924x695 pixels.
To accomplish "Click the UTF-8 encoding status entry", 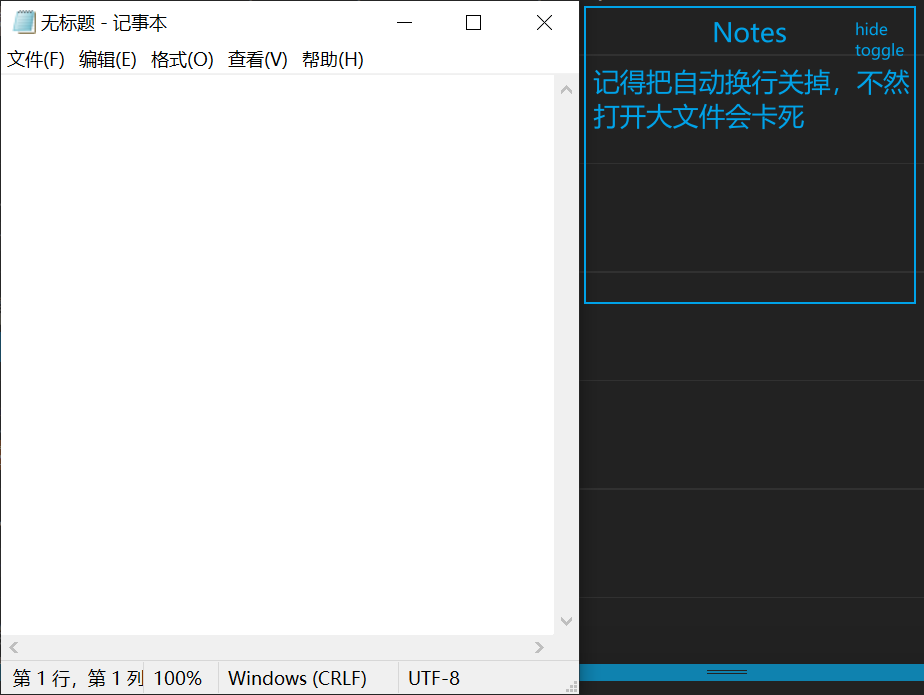I will (434, 678).
